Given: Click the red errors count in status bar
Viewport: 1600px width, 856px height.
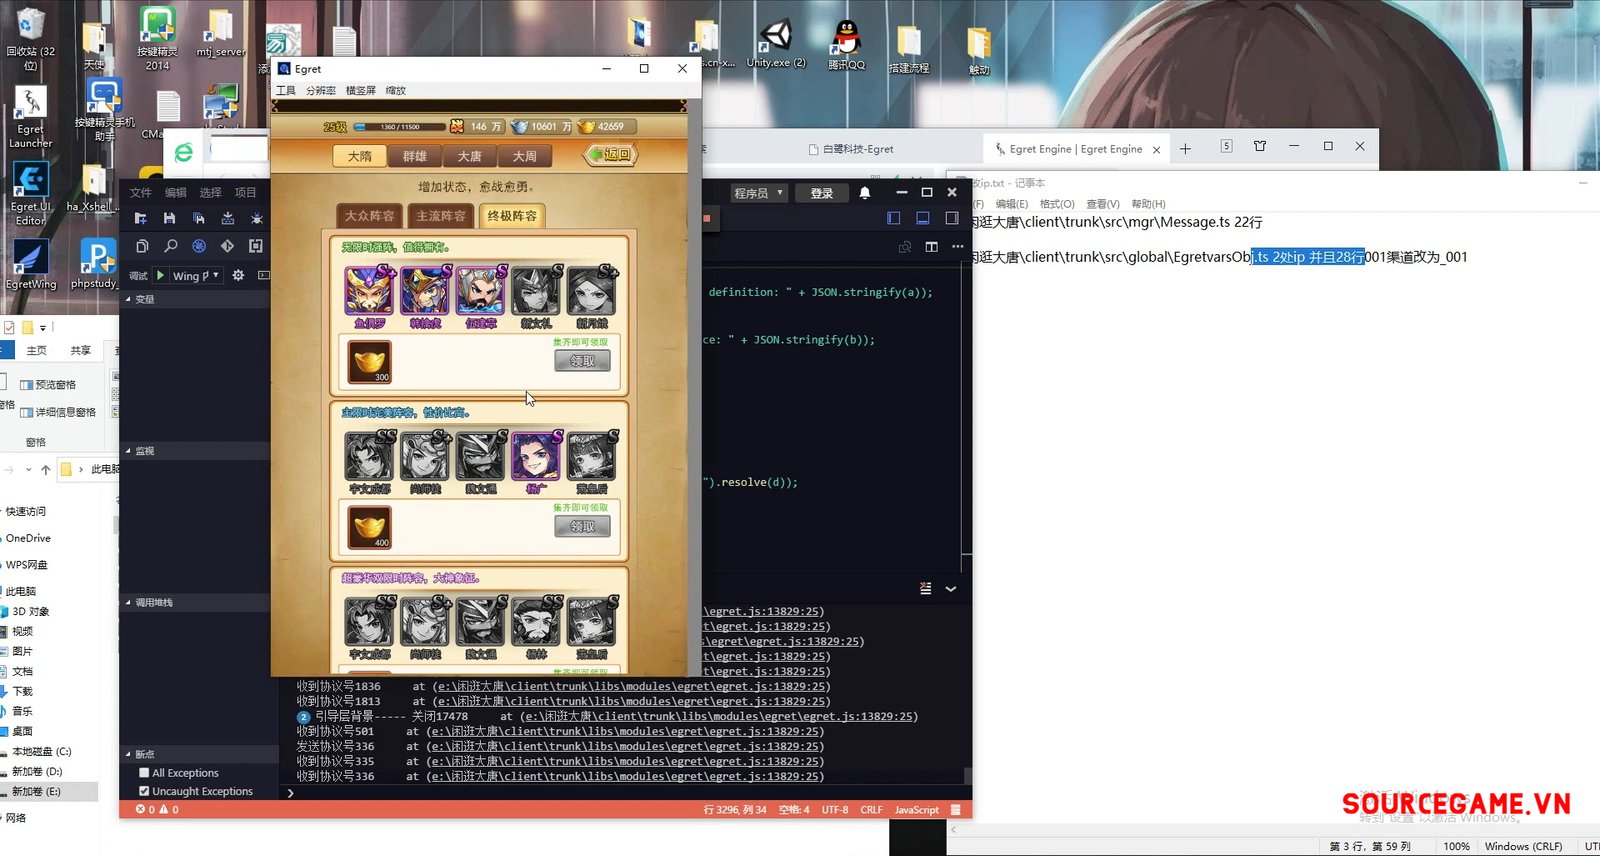Looking at the screenshot, I should [x=146, y=810].
